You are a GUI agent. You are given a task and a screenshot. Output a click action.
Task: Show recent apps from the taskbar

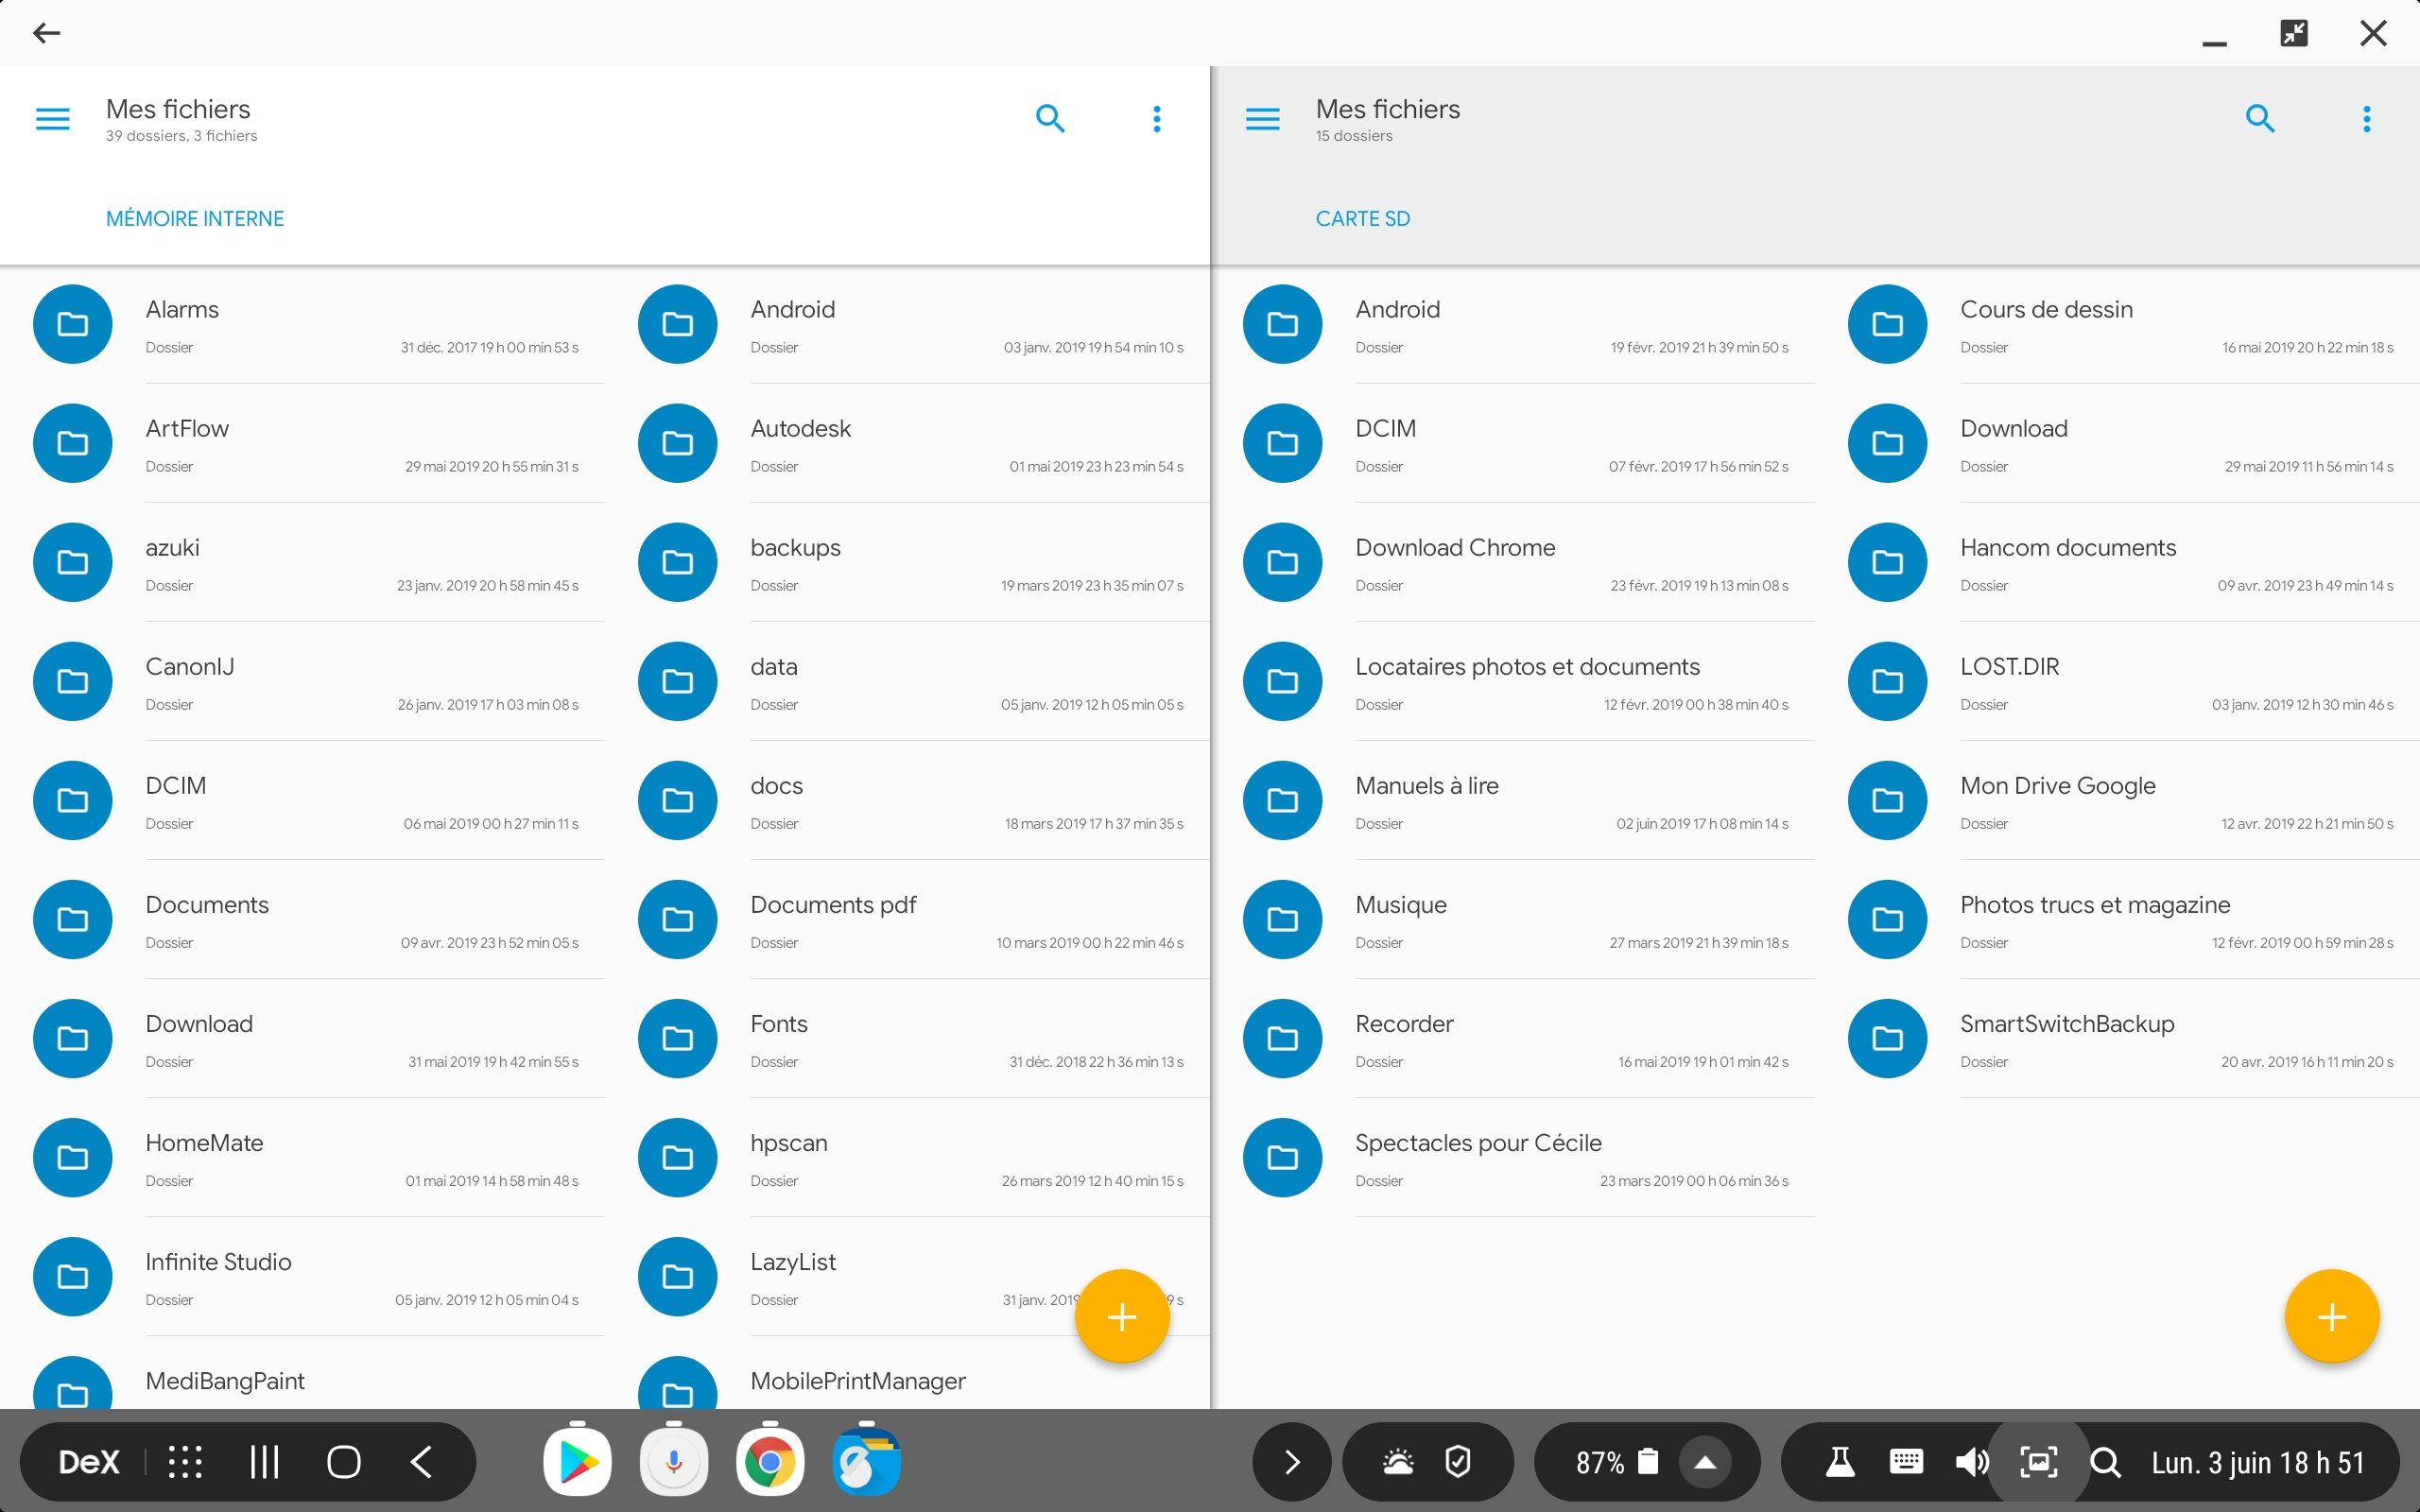pyautogui.click(x=264, y=1462)
